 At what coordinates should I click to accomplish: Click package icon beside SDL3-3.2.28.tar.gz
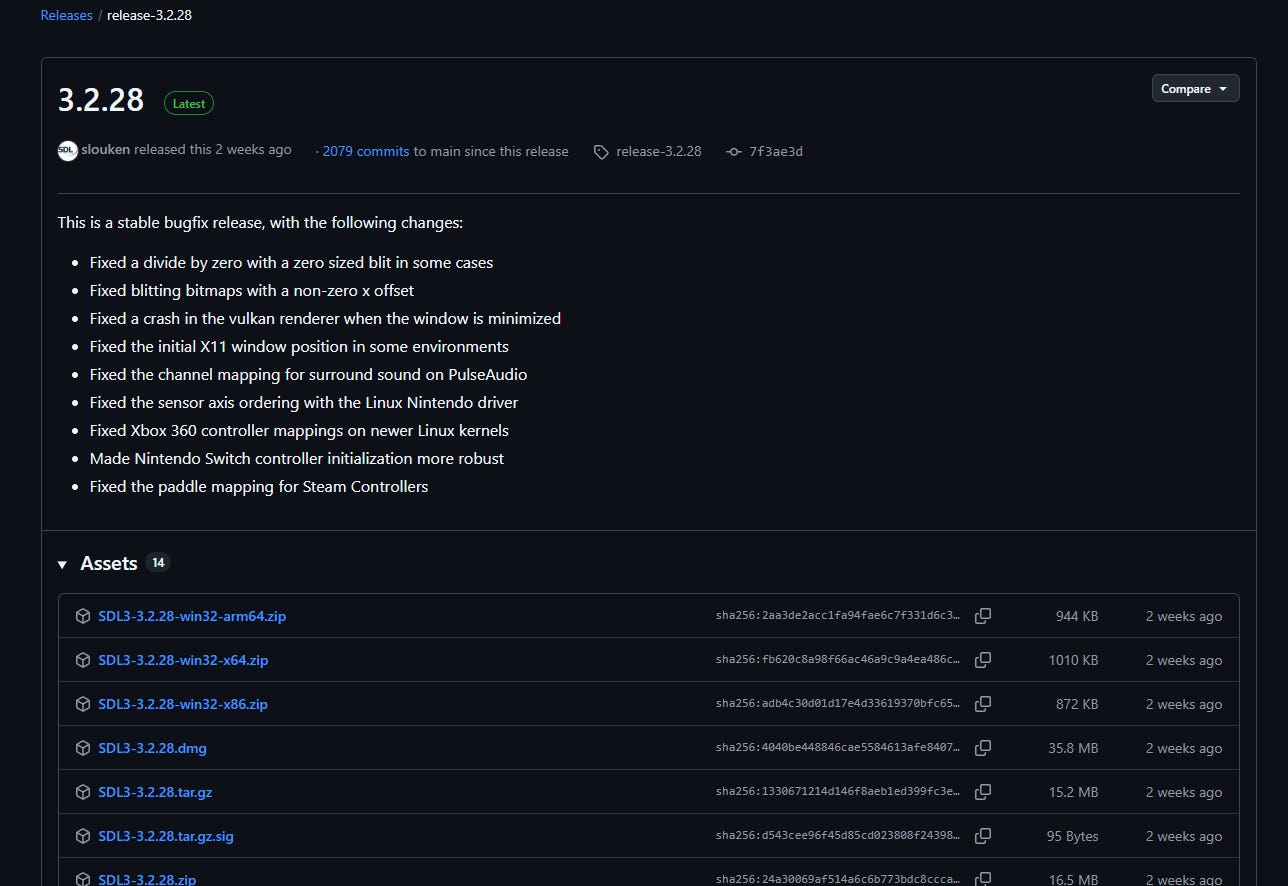[x=83, y=792]
